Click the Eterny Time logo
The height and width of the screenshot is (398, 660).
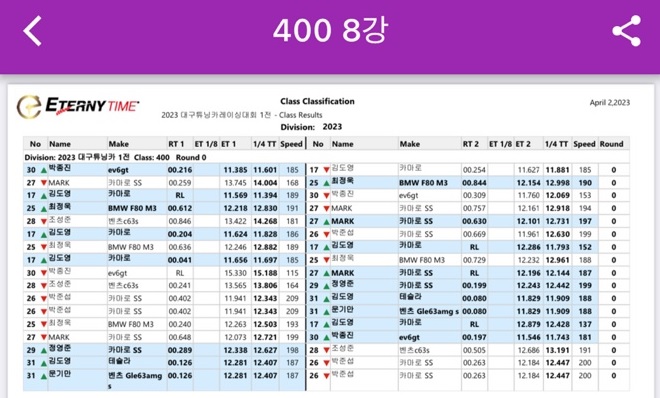coord(78,106)
